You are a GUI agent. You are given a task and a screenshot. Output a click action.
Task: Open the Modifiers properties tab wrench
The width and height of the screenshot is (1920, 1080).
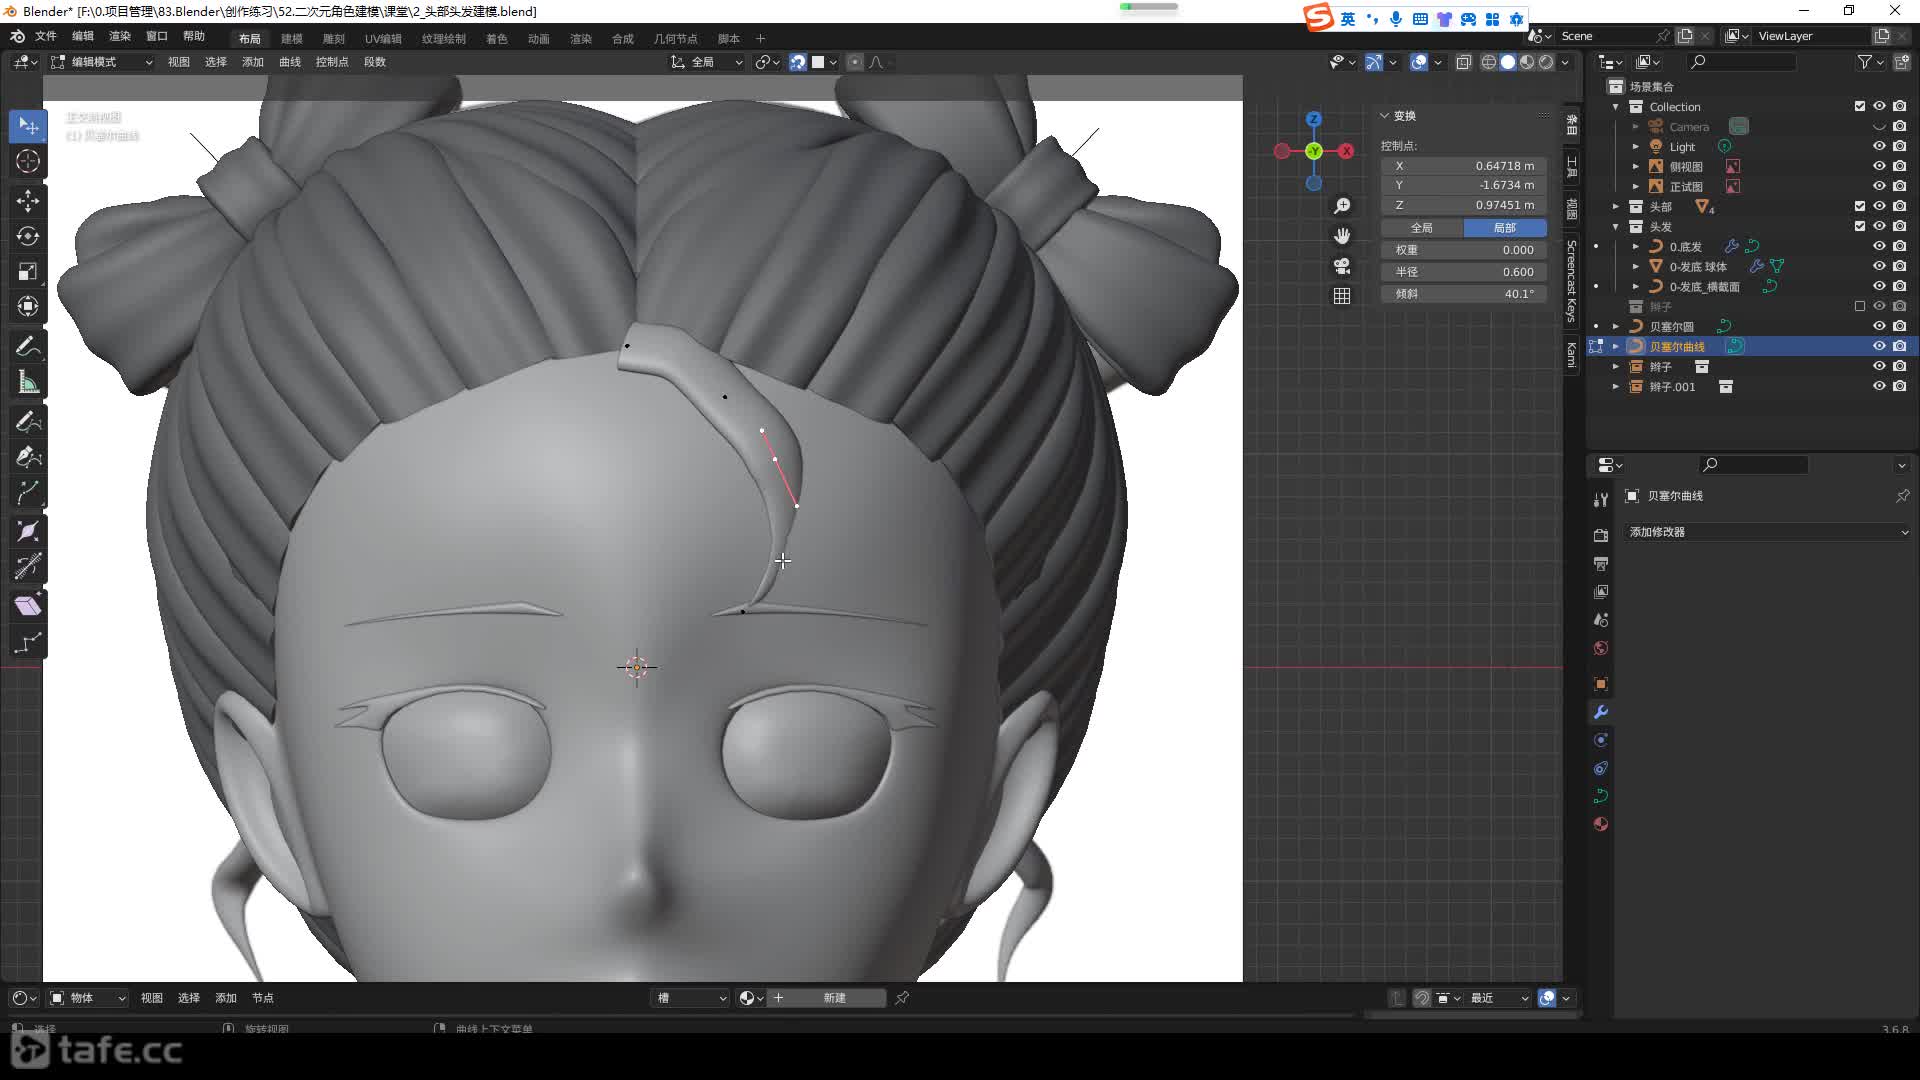pyautogui.click(x=1601, y=712)
